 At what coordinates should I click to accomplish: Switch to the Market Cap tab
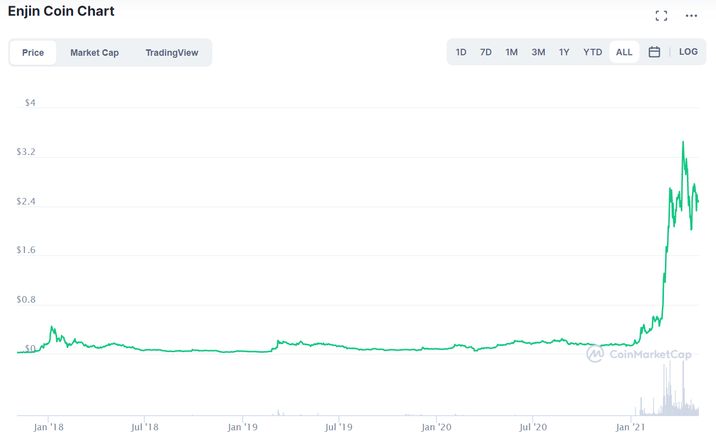(95, 52)
